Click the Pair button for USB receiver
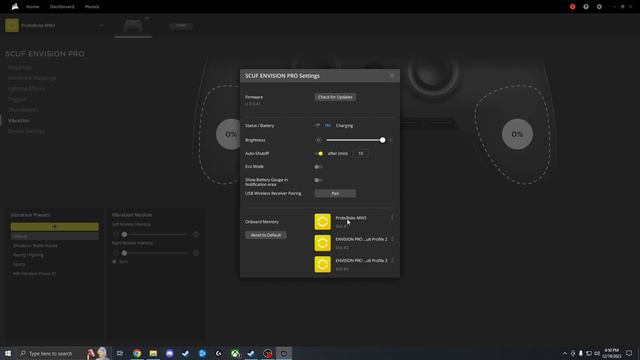Viewport: 640px width, 360px height. click(x=335, y=193)
